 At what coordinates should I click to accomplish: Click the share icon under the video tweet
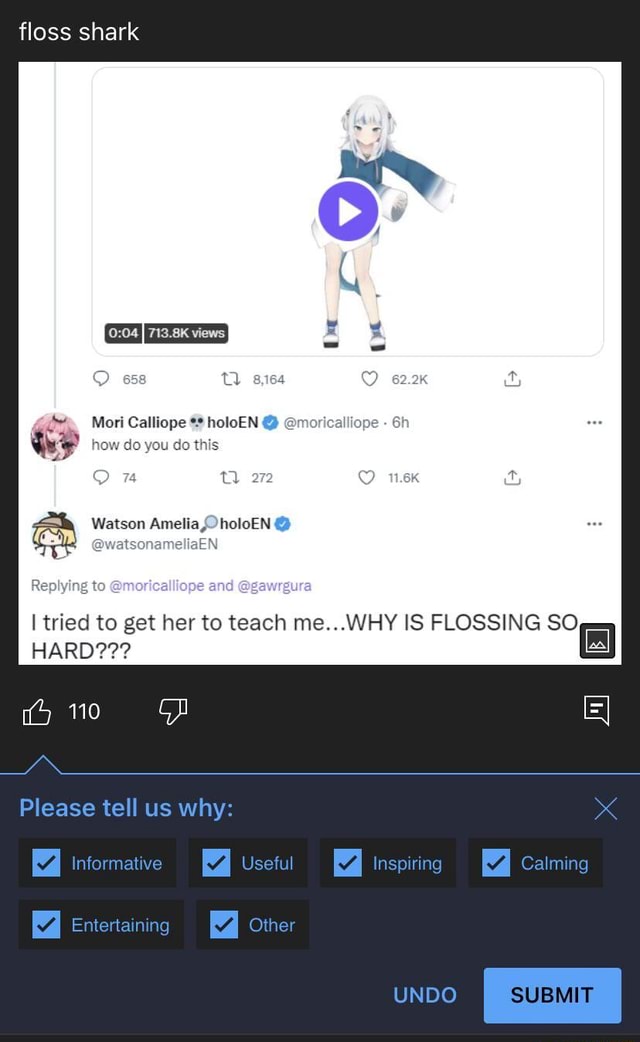511,379
